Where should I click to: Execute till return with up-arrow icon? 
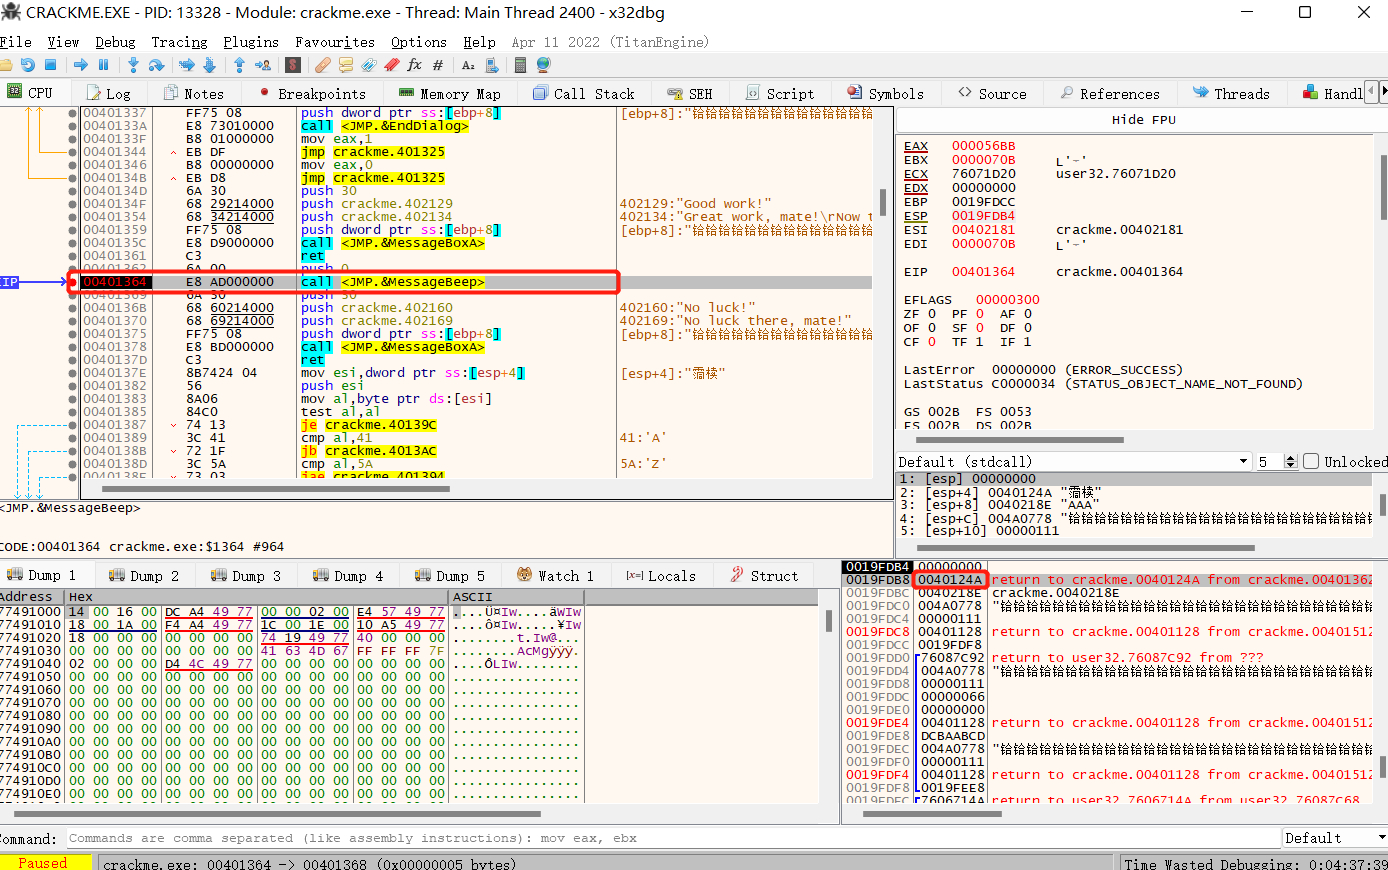pos(239,65)
